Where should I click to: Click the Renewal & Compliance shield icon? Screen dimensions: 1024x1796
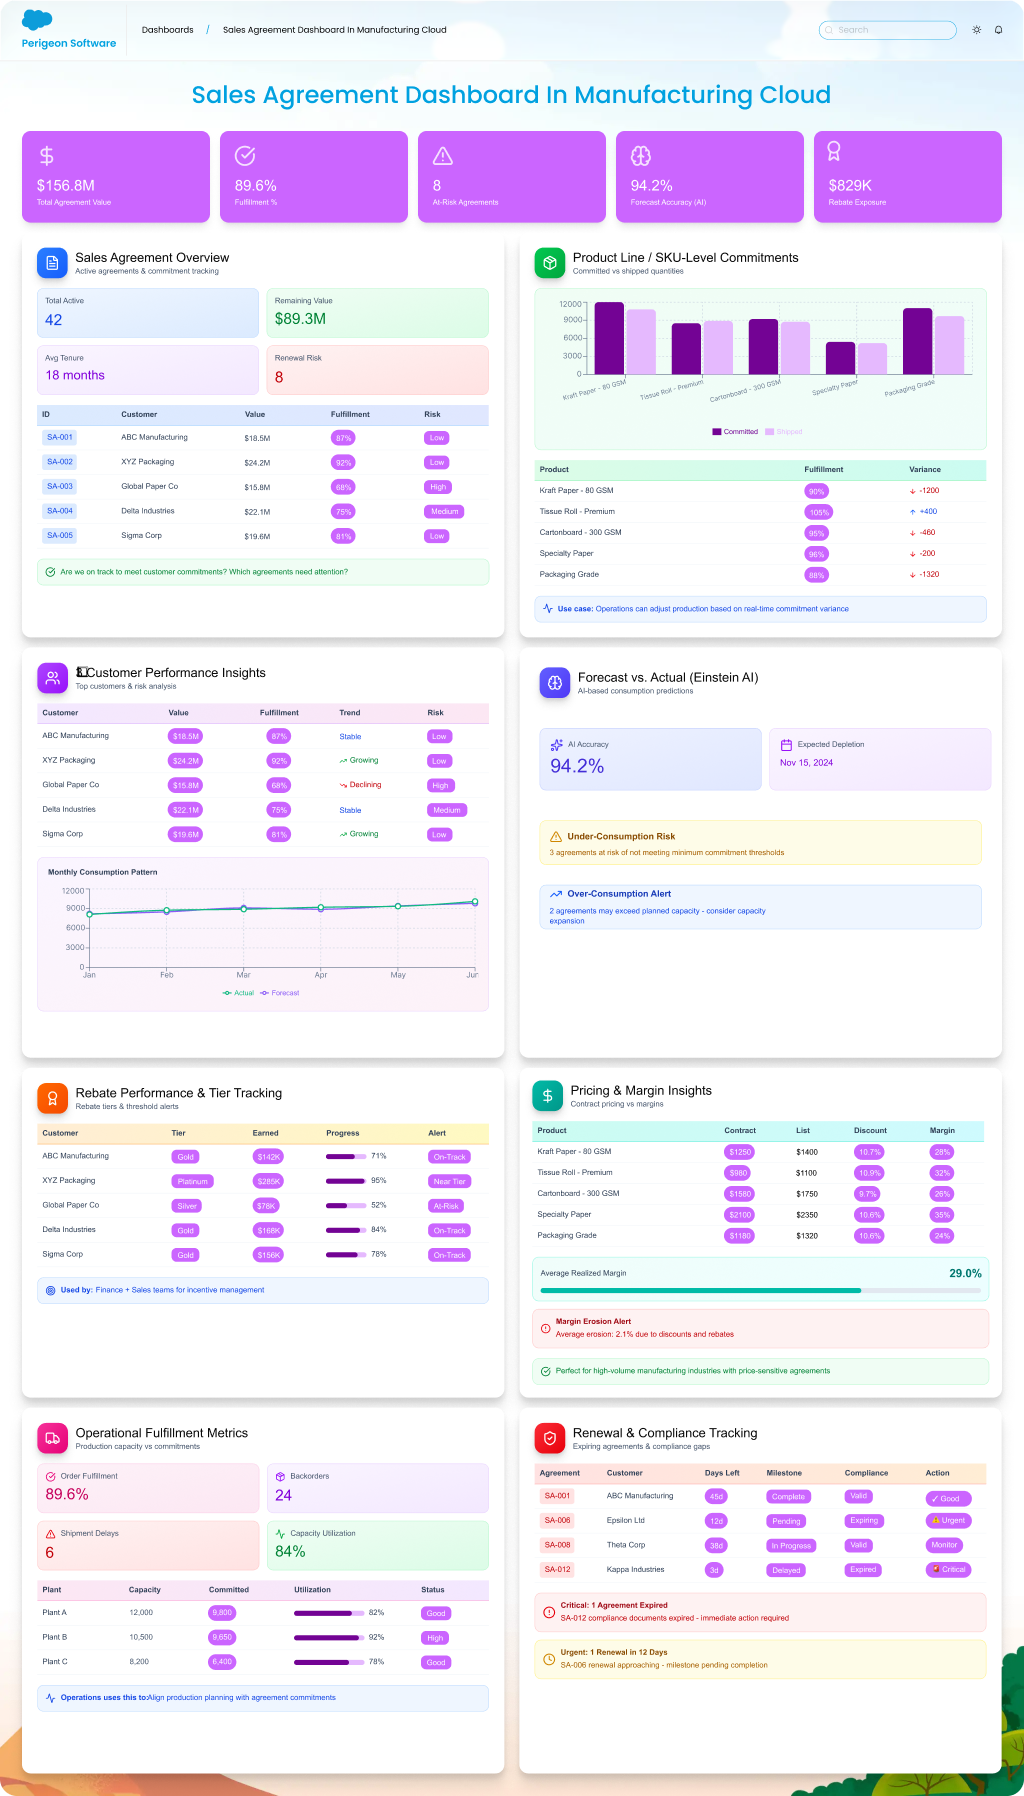[x=550, y=1438]
